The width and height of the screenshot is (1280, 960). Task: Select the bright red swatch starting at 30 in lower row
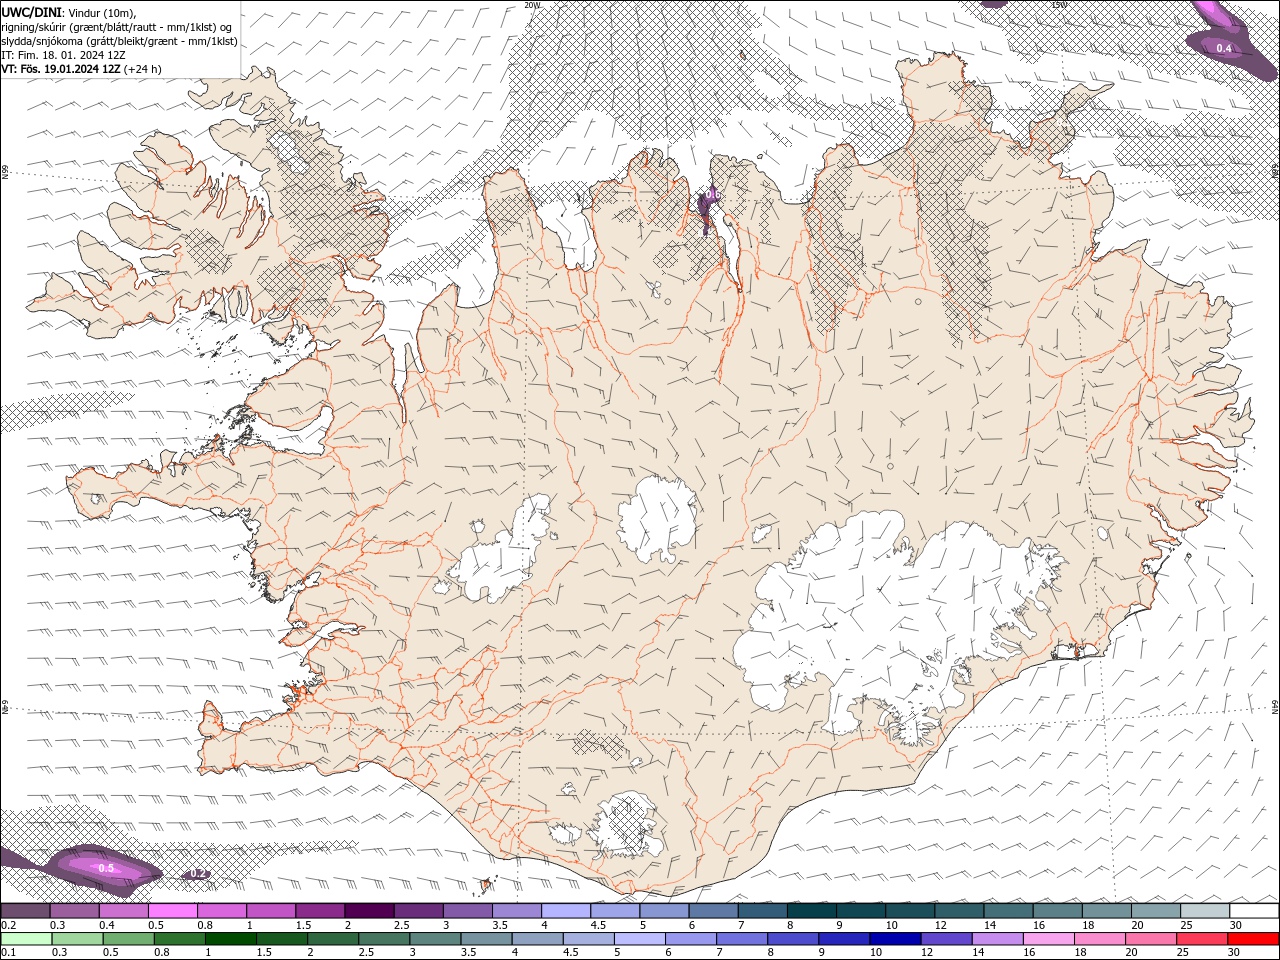pos(1253,939)
